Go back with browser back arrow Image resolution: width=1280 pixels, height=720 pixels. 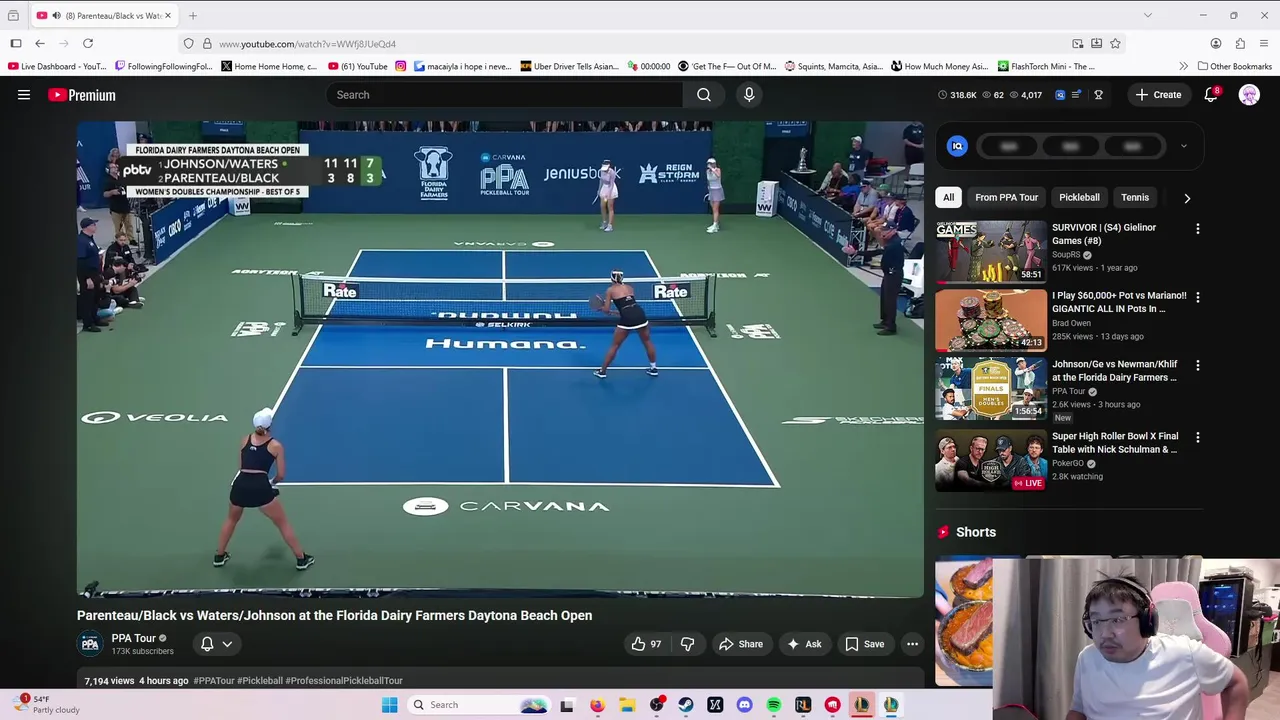(x=40, y=44)
